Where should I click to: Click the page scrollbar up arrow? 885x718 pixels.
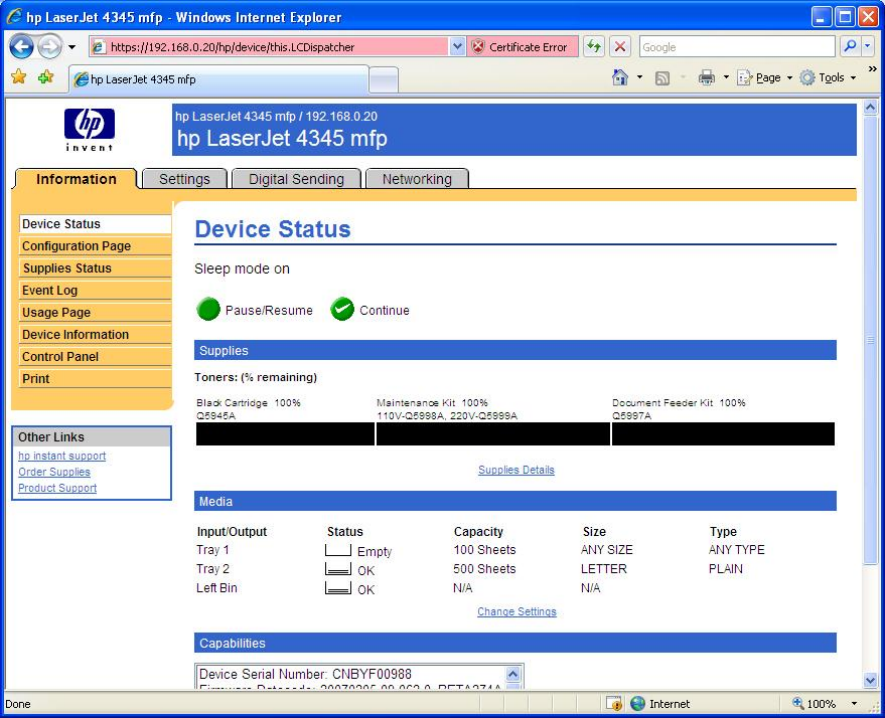(x=870, y=107)
